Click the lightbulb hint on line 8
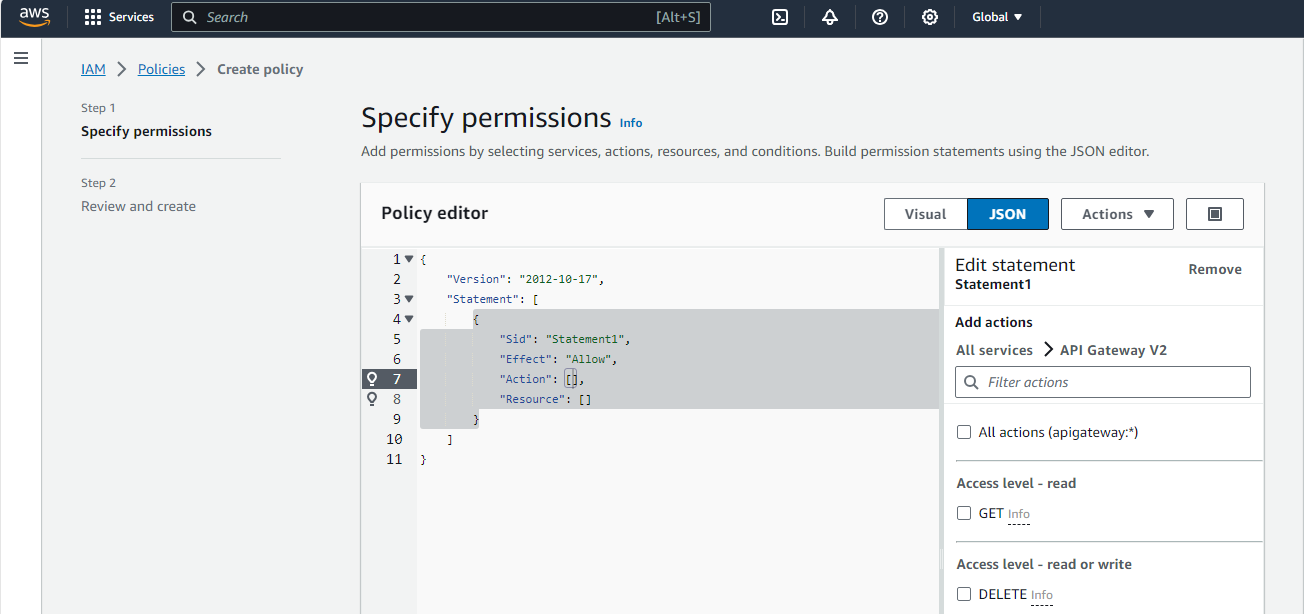This screenshot has height=614, width=1304. pyautogui.click(x=372, y=399)
